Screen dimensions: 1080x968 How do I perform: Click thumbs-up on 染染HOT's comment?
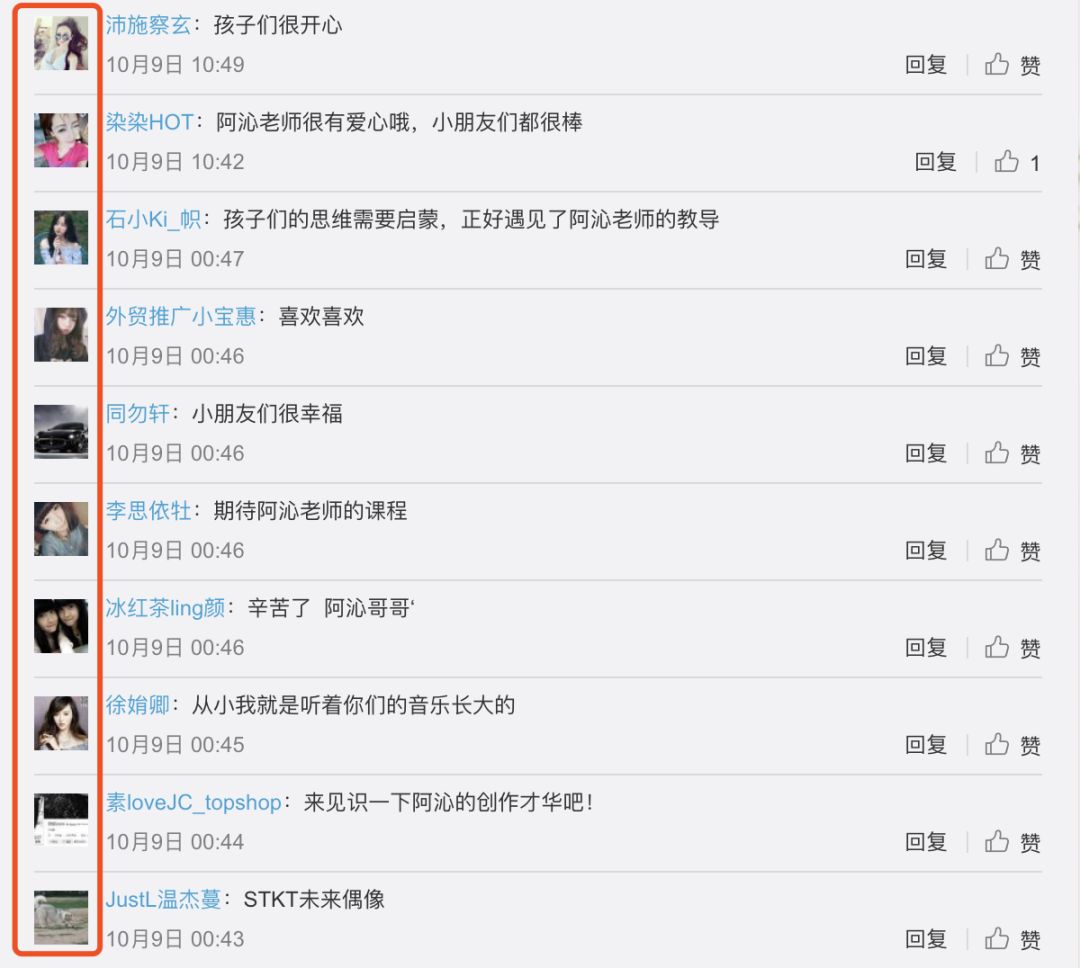[x=1017, y=162]
